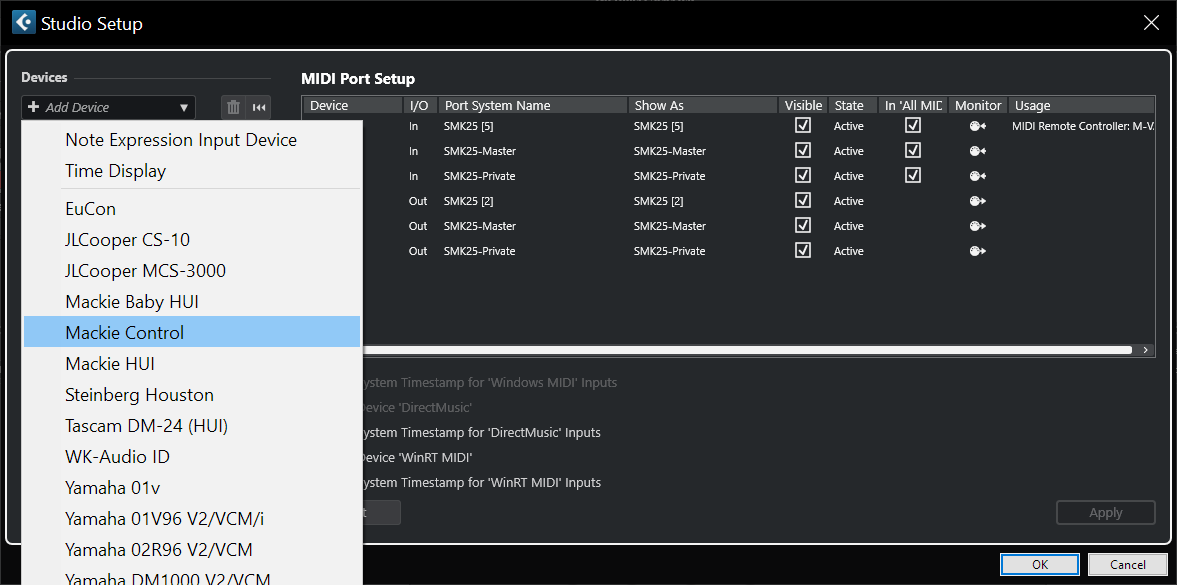The image size is (1177, 585).
Task: Select WK-Audio ID from the device menu
Action: (192, 457)
